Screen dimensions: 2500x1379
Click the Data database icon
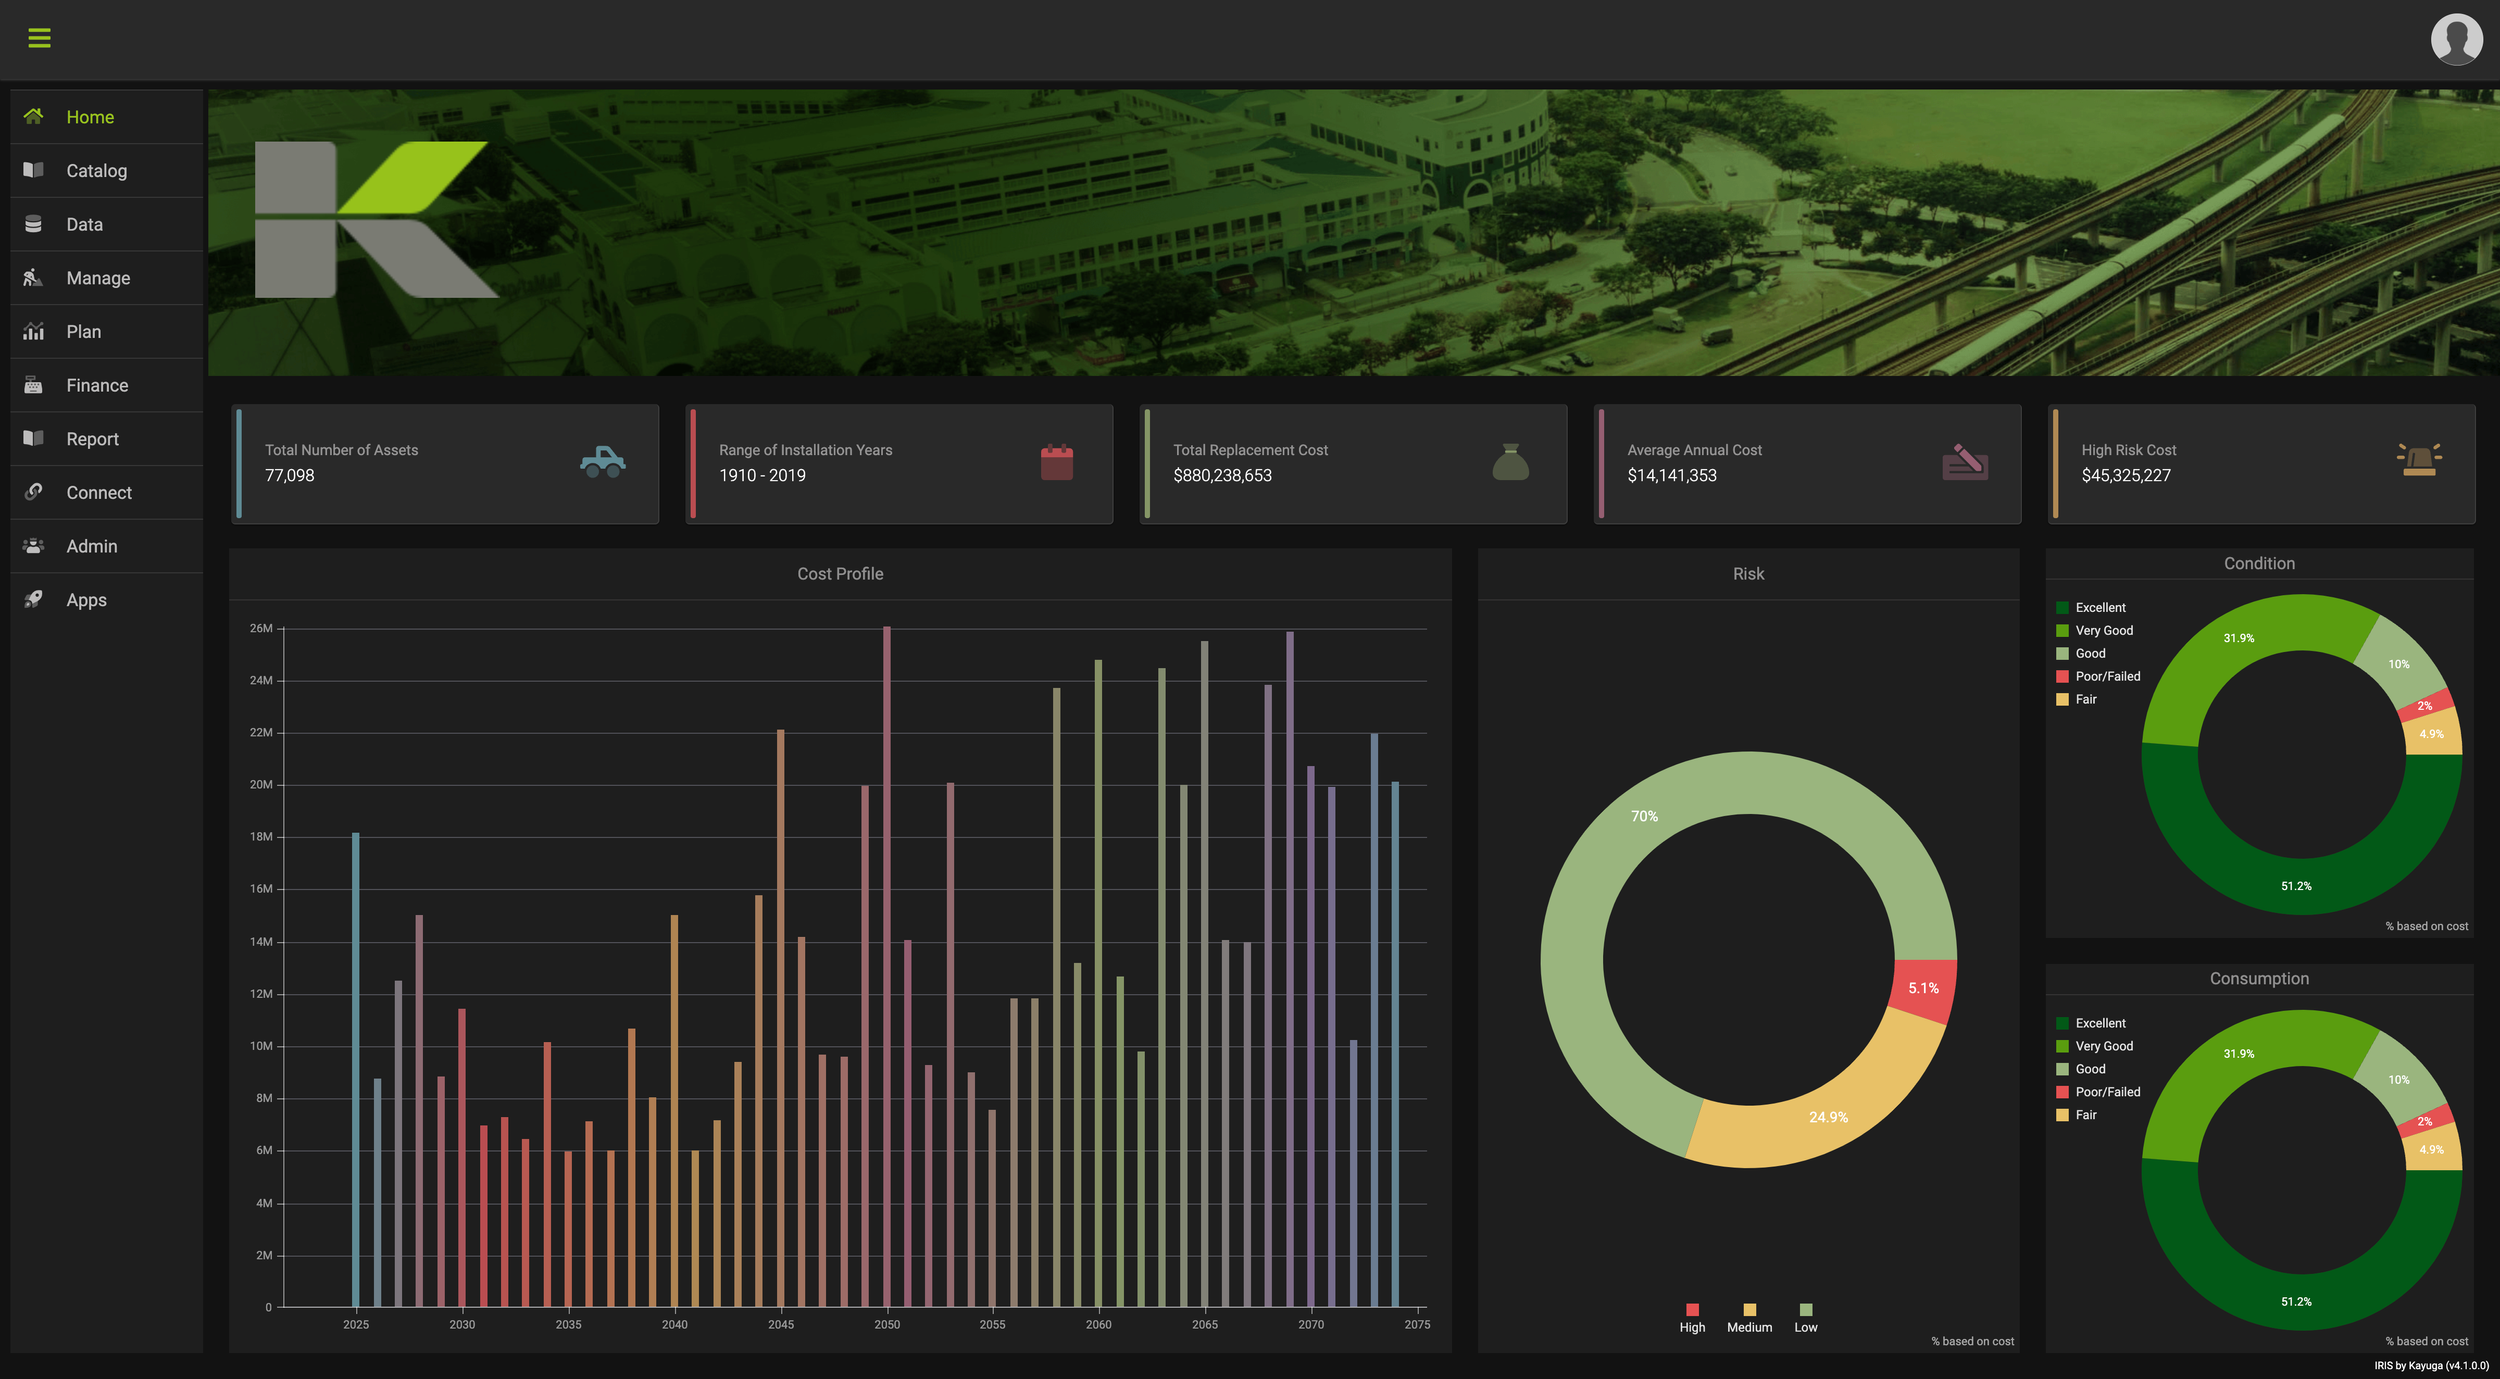point(33,224)
